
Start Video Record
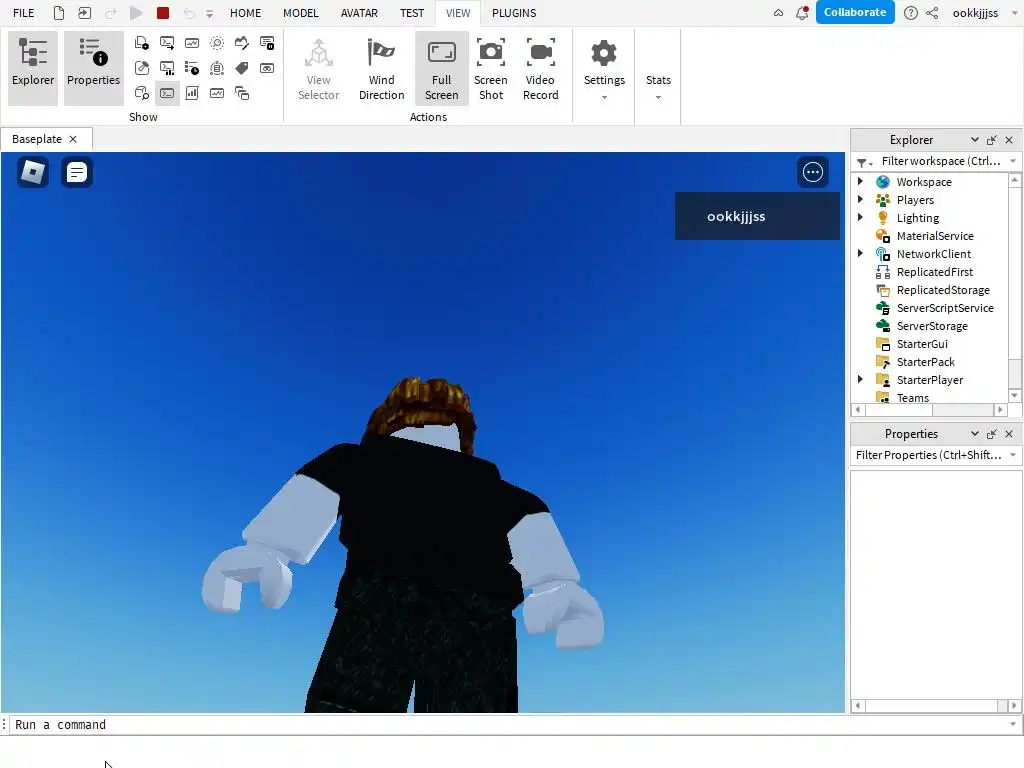point(541,68)
